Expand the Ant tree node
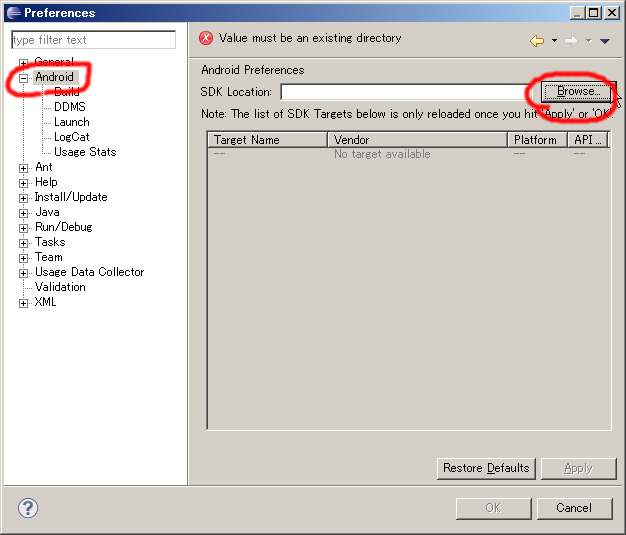The image size is (626, 535). [x=23, y=168]
